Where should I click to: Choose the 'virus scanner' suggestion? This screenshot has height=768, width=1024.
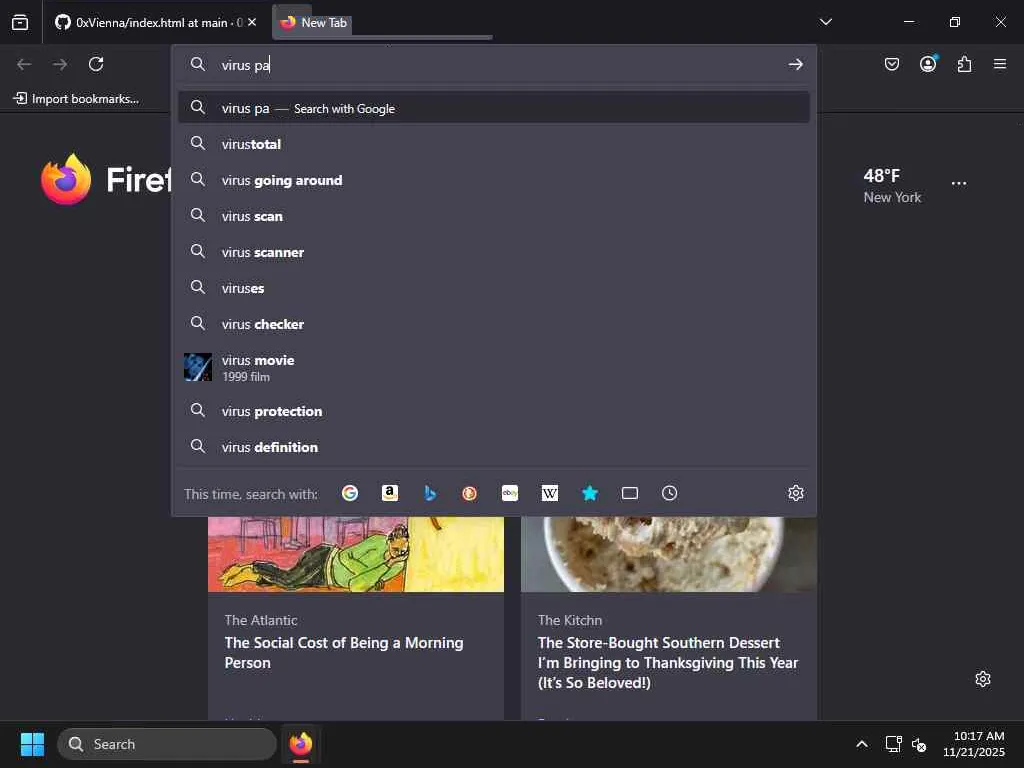pos(494,251)
